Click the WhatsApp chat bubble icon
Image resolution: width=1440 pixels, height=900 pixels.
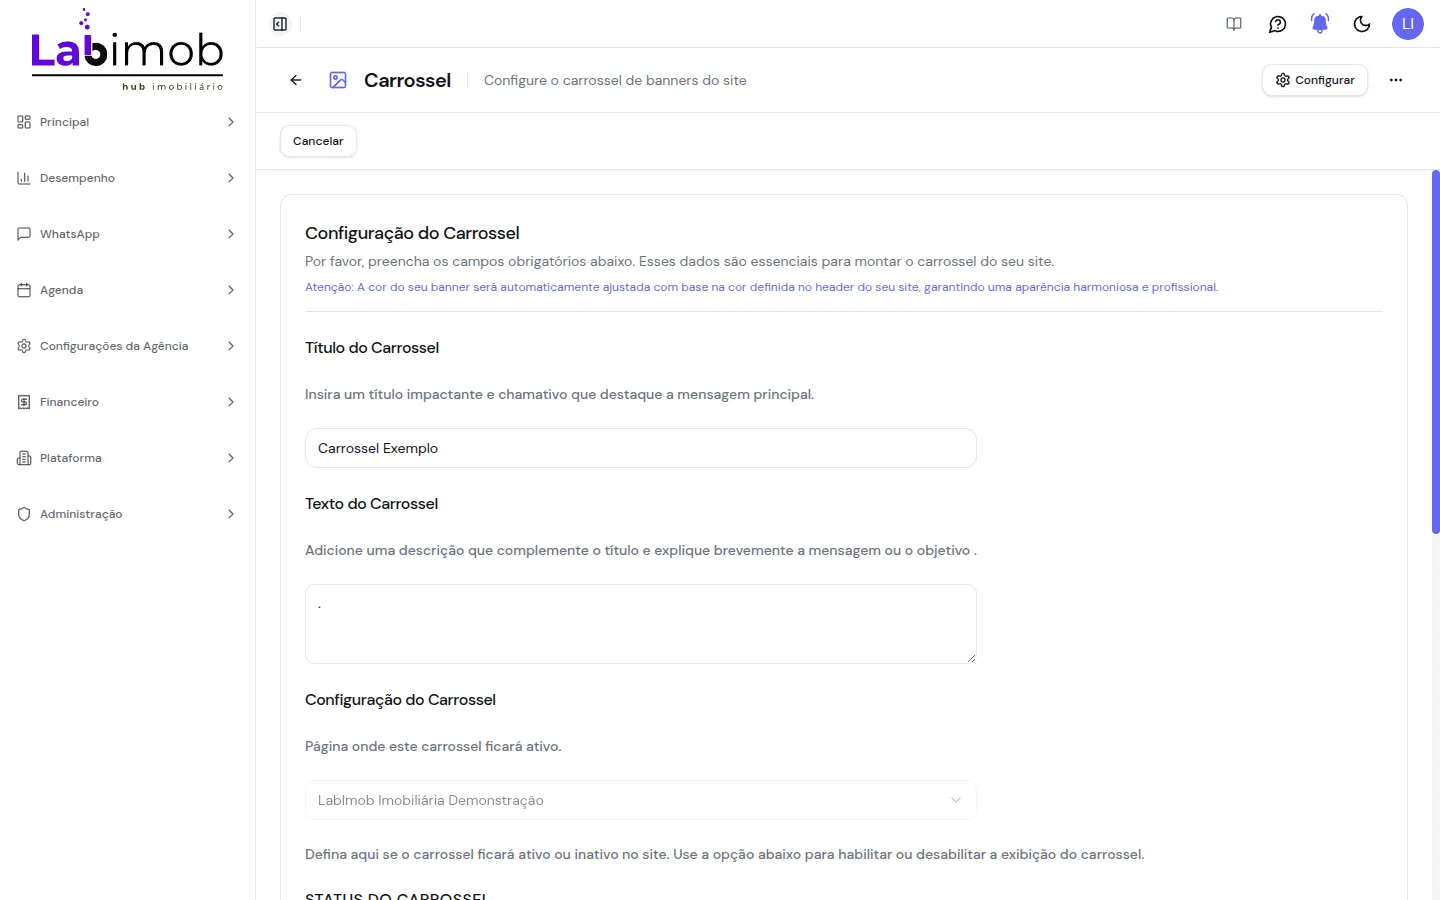pyautogui.click(x=24, y=234)
